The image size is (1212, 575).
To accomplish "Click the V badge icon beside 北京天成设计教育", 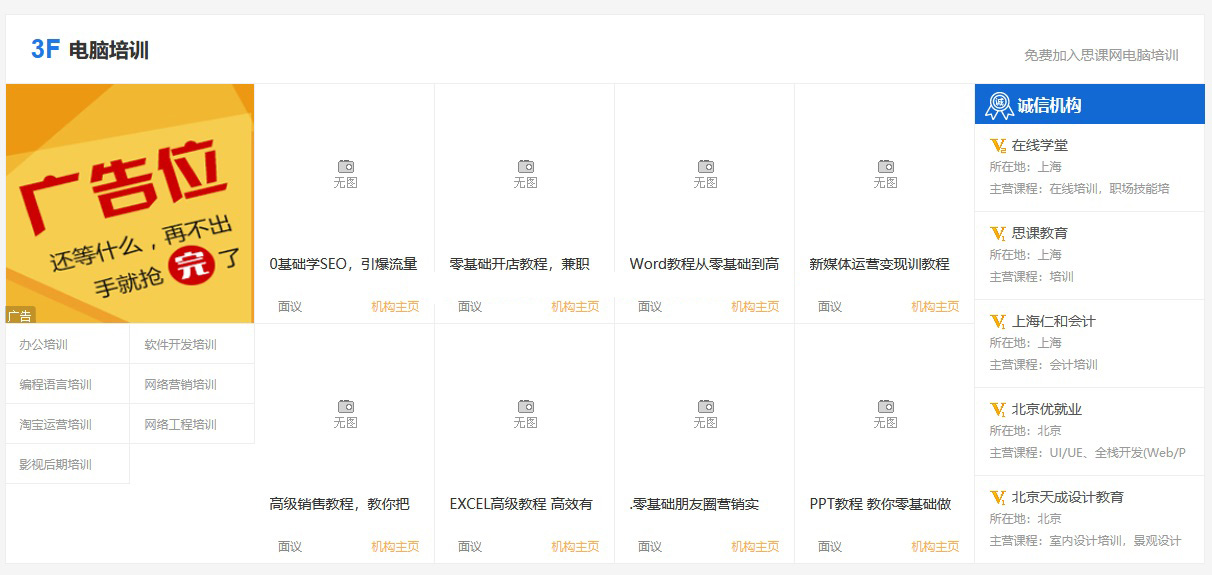I will point(997,498).
